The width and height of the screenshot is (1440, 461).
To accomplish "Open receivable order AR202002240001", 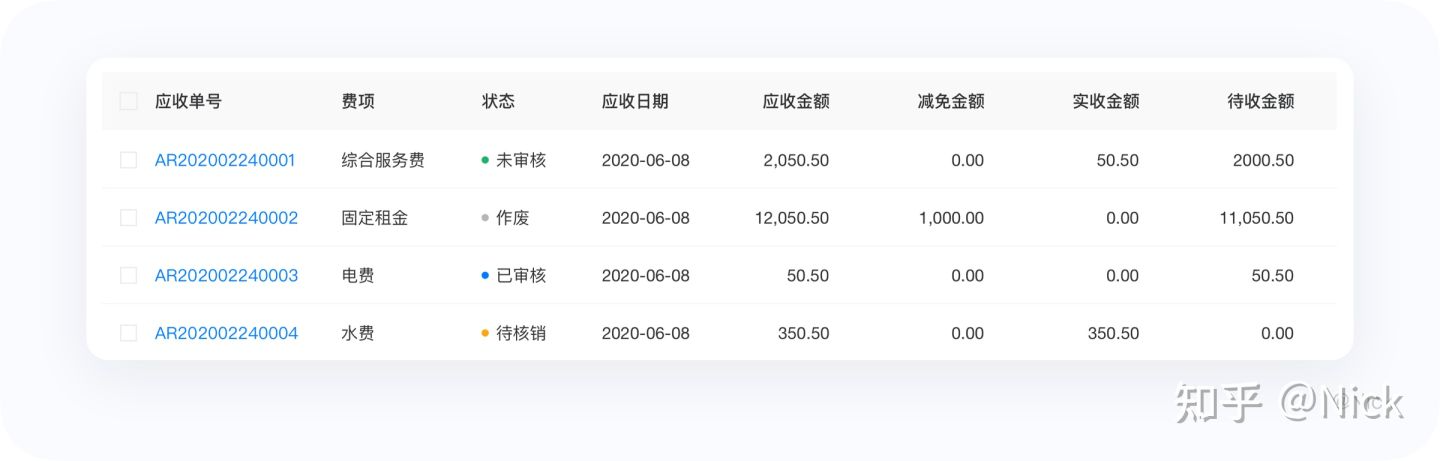I will click(x=225, y=160).
